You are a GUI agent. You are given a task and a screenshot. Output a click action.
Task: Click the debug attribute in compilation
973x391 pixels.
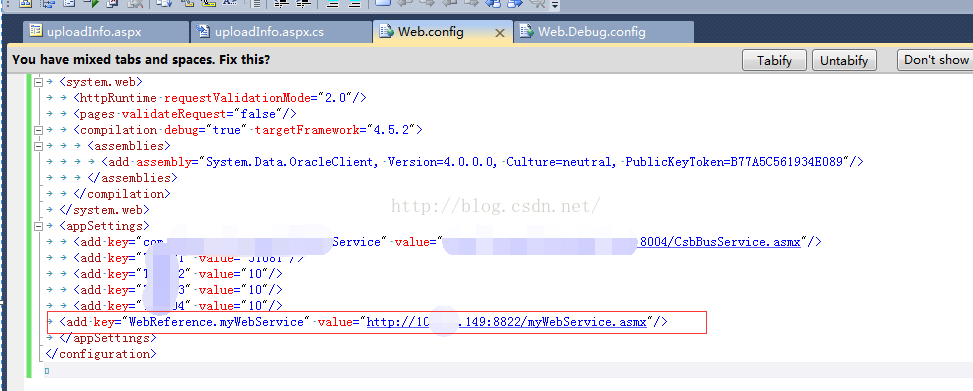181,130
